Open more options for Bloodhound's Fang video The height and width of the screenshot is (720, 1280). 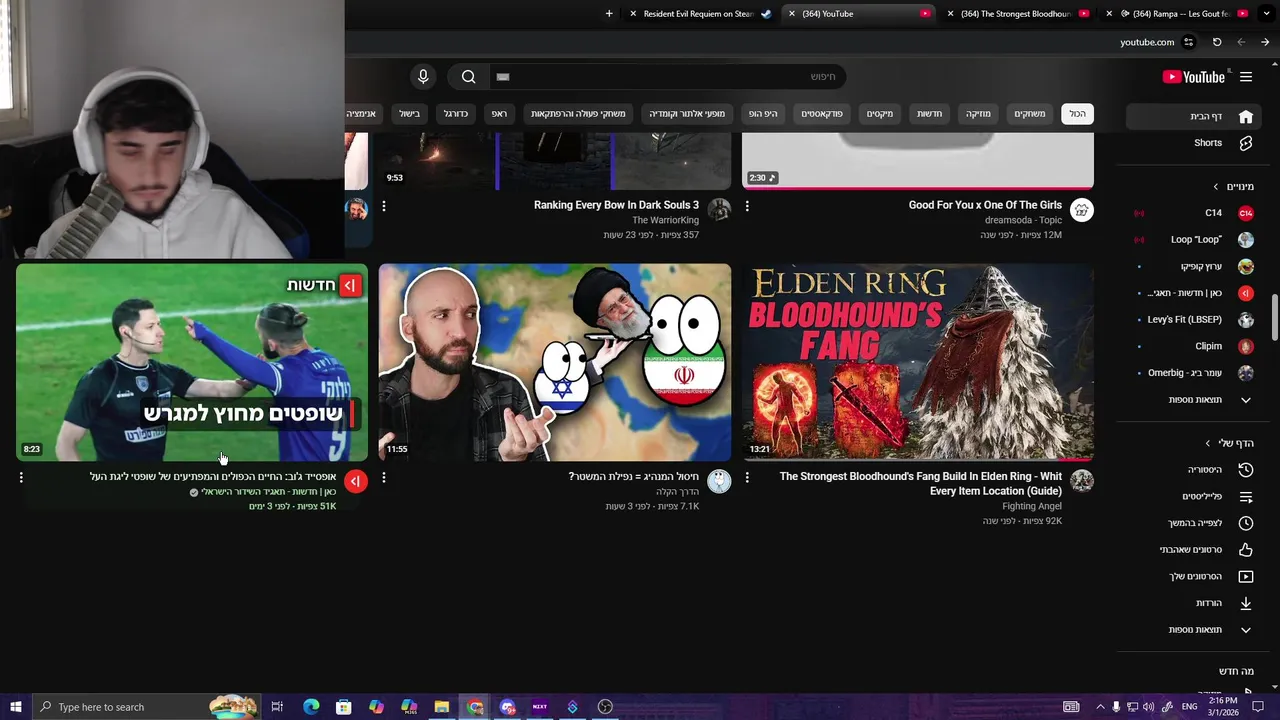[x=747, y=478]
